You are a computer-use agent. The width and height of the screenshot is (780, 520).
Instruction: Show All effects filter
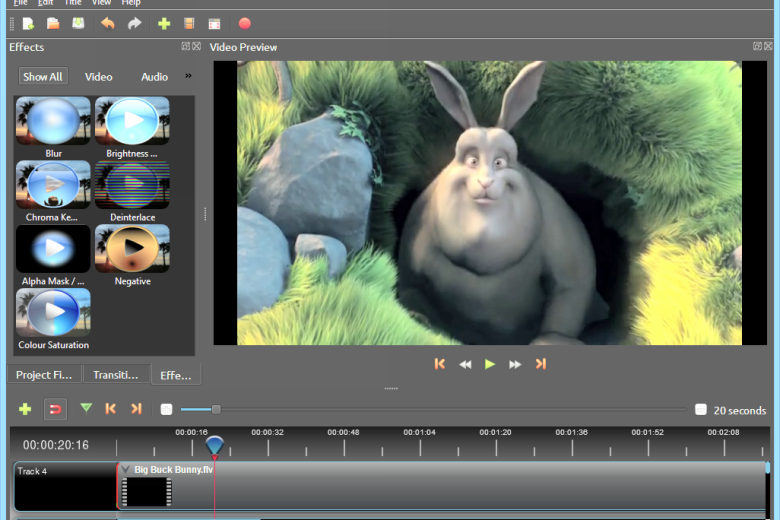[x=43, y=77]
